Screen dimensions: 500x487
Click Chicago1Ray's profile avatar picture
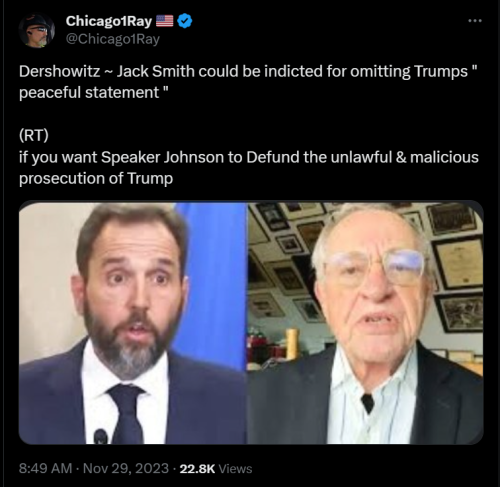click(37, 30)
